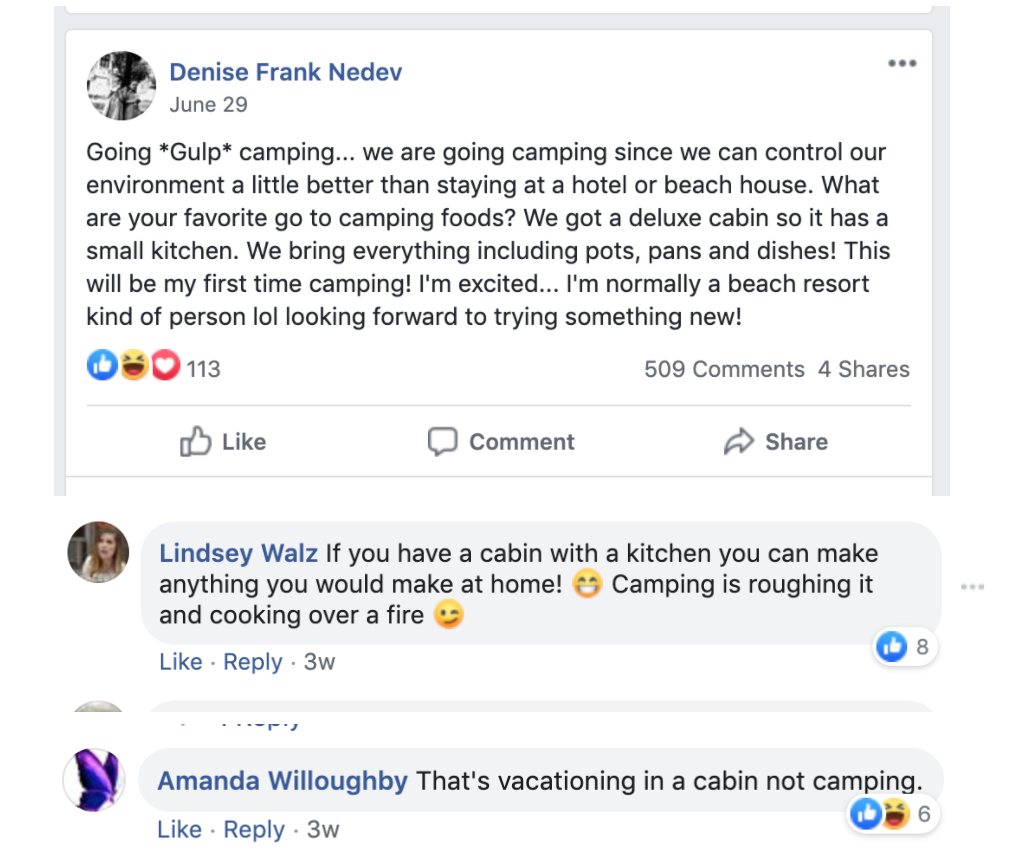Click the Share arrow icon
Screen dimensions: 1022x856
[738, 442]
